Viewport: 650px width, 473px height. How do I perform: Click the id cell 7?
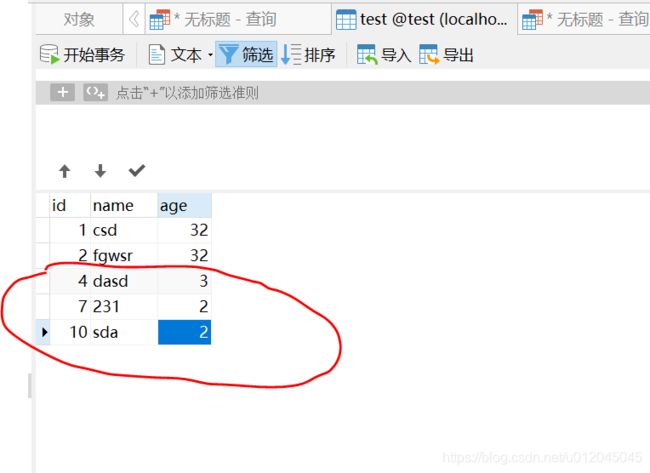(70, 306)
